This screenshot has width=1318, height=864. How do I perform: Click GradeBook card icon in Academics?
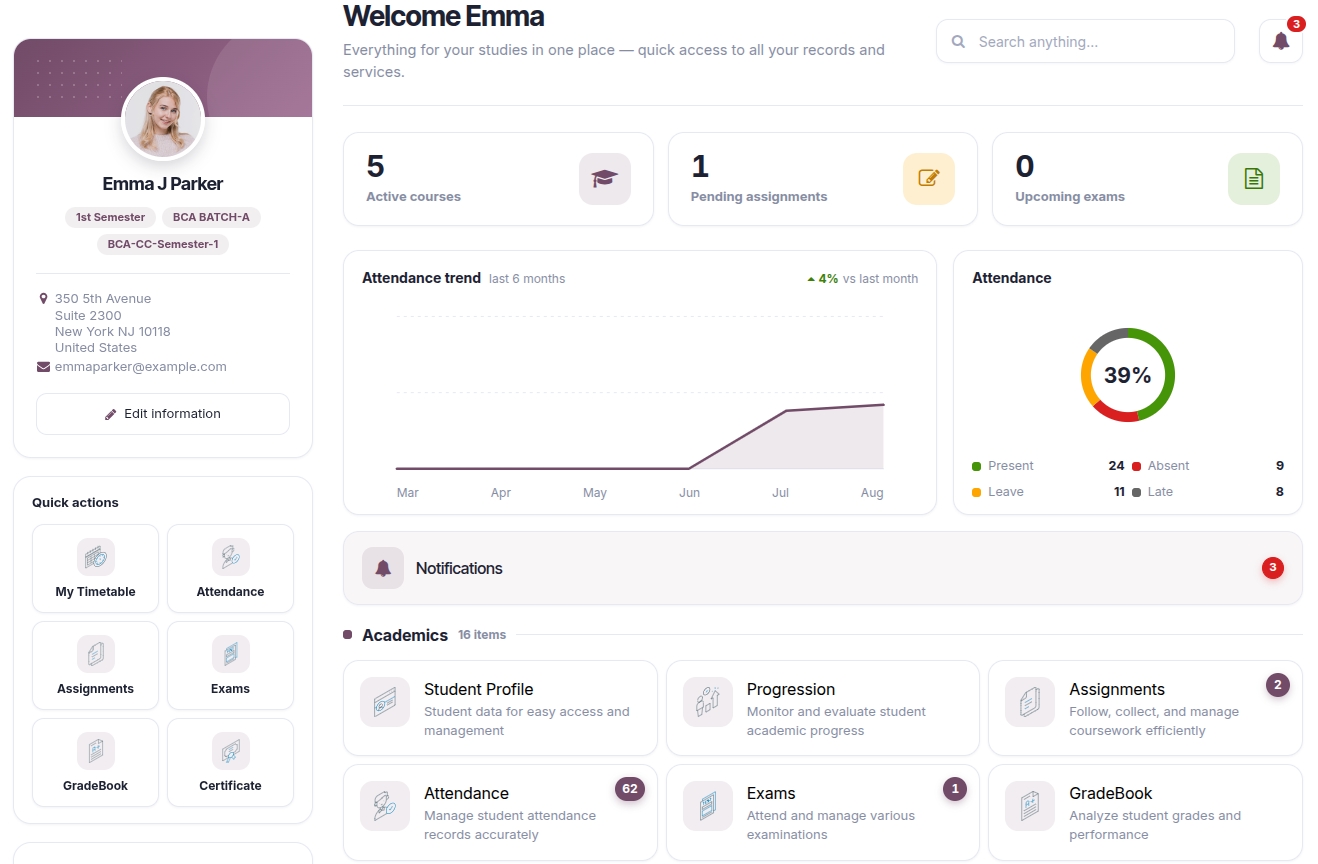1030,806
